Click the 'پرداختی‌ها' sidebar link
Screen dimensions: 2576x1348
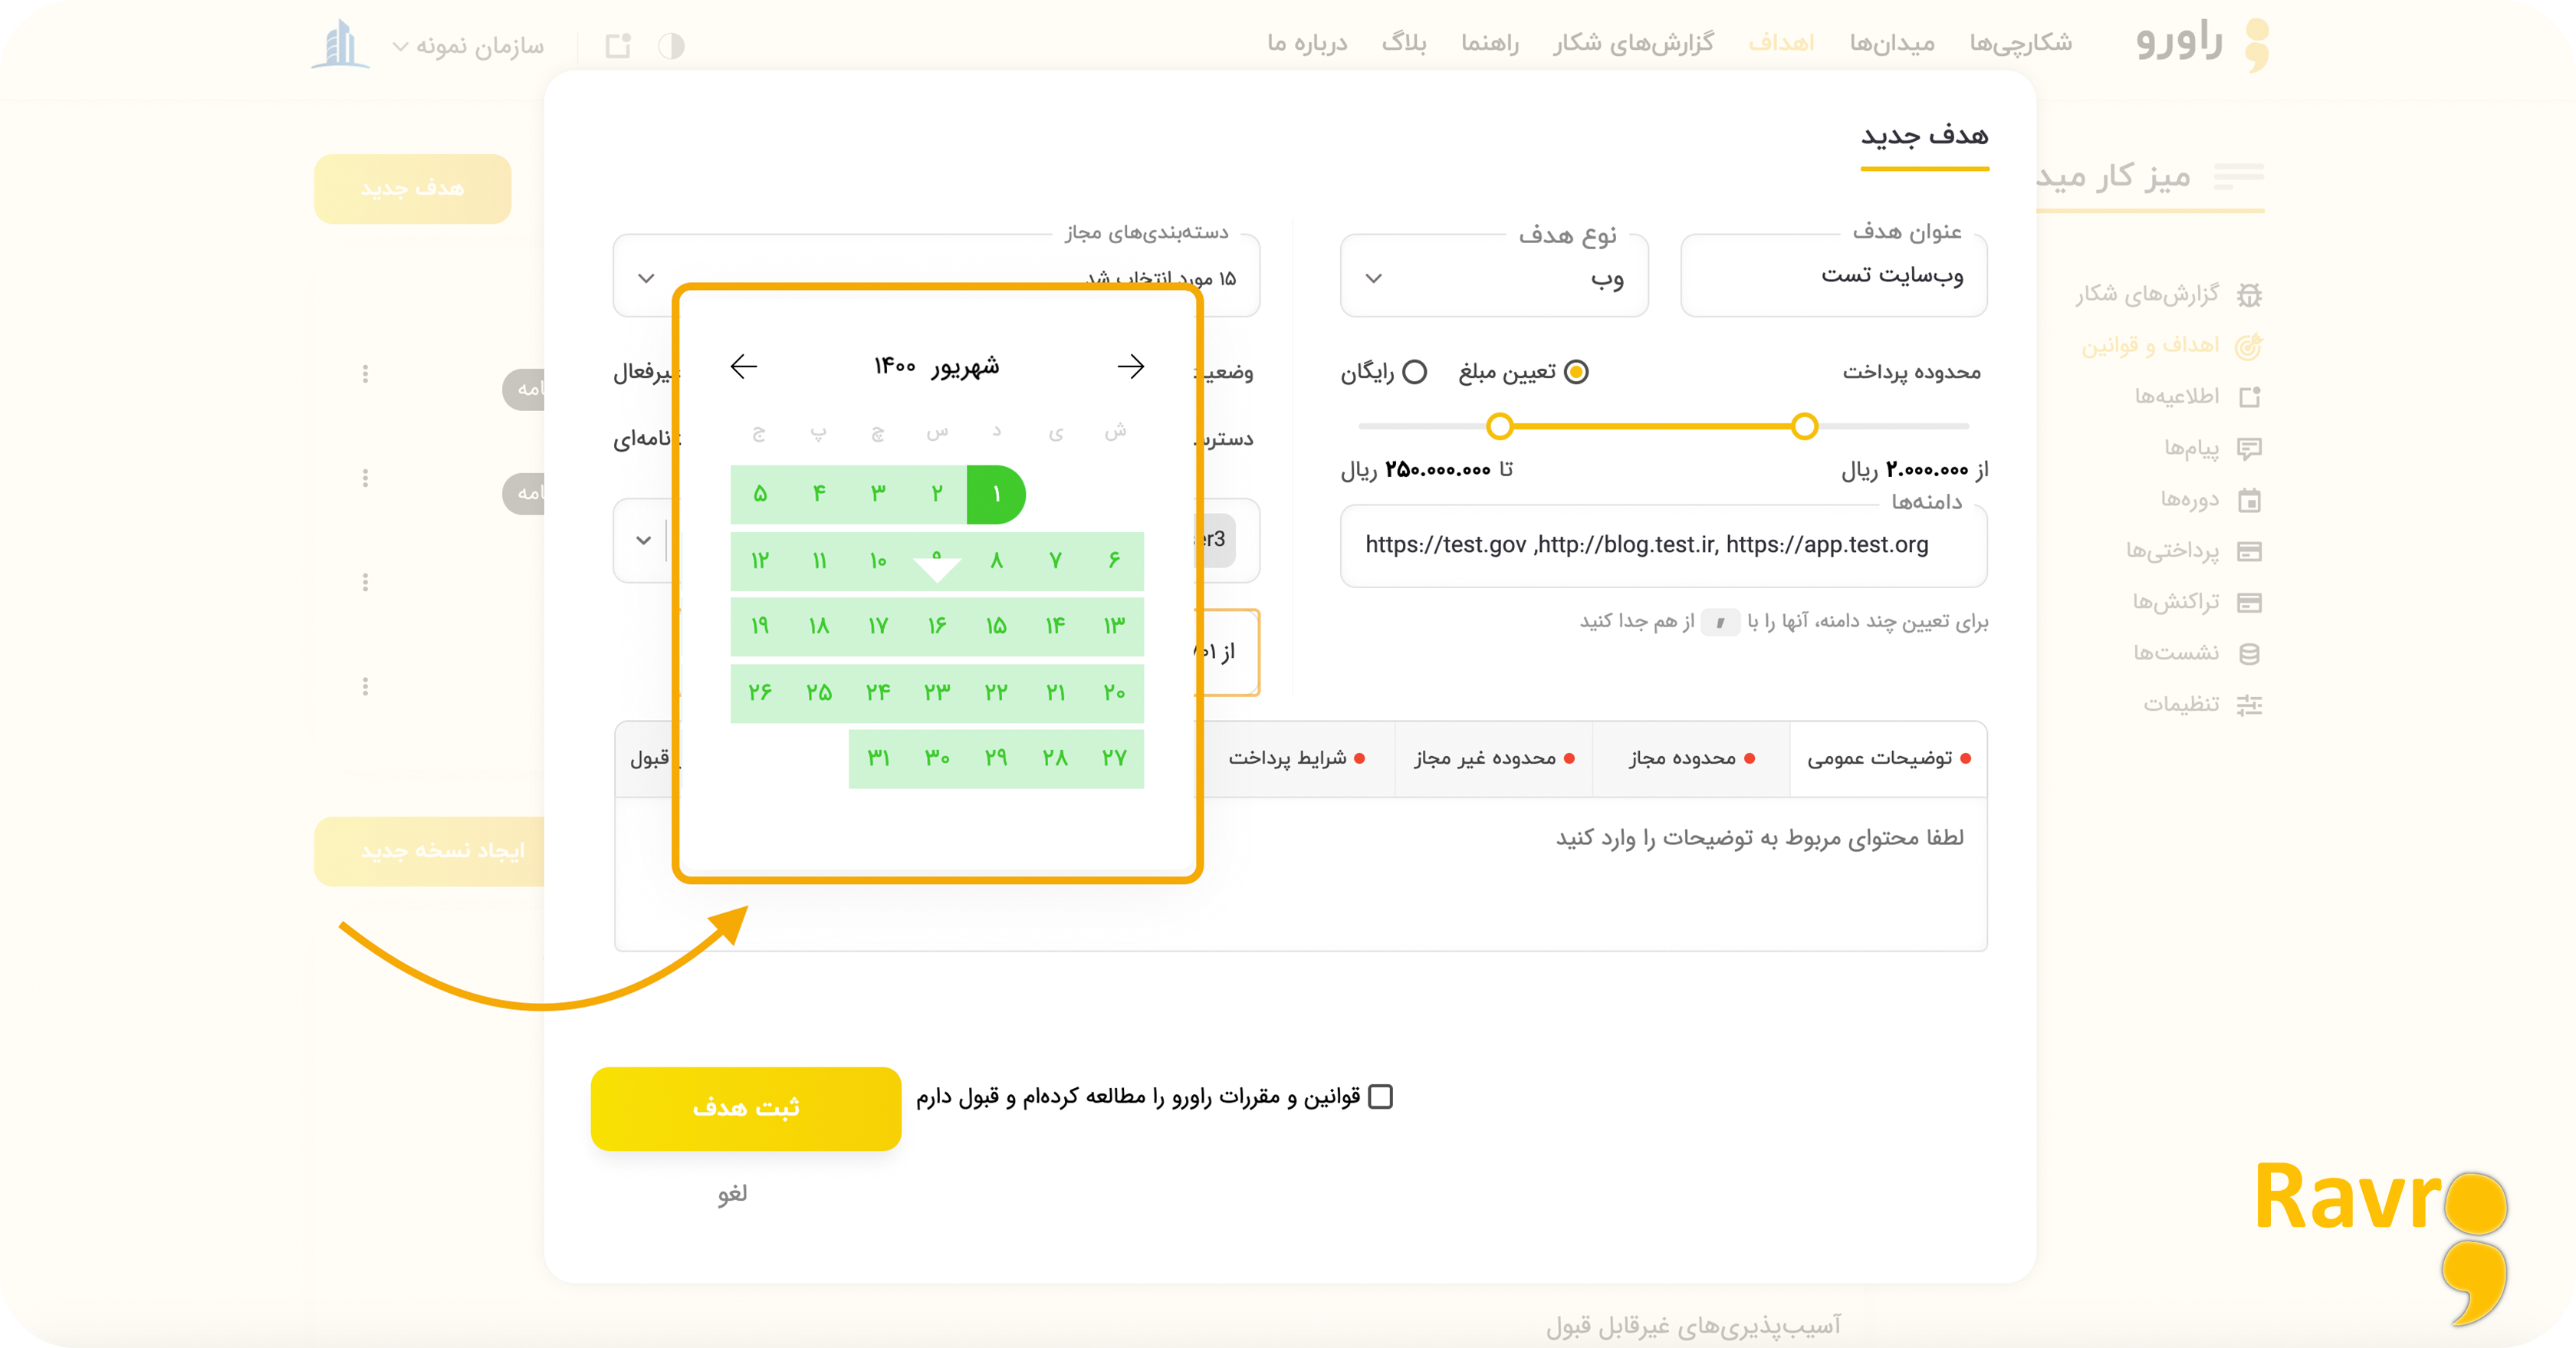pyautogui.click(x=2172, y=551)
